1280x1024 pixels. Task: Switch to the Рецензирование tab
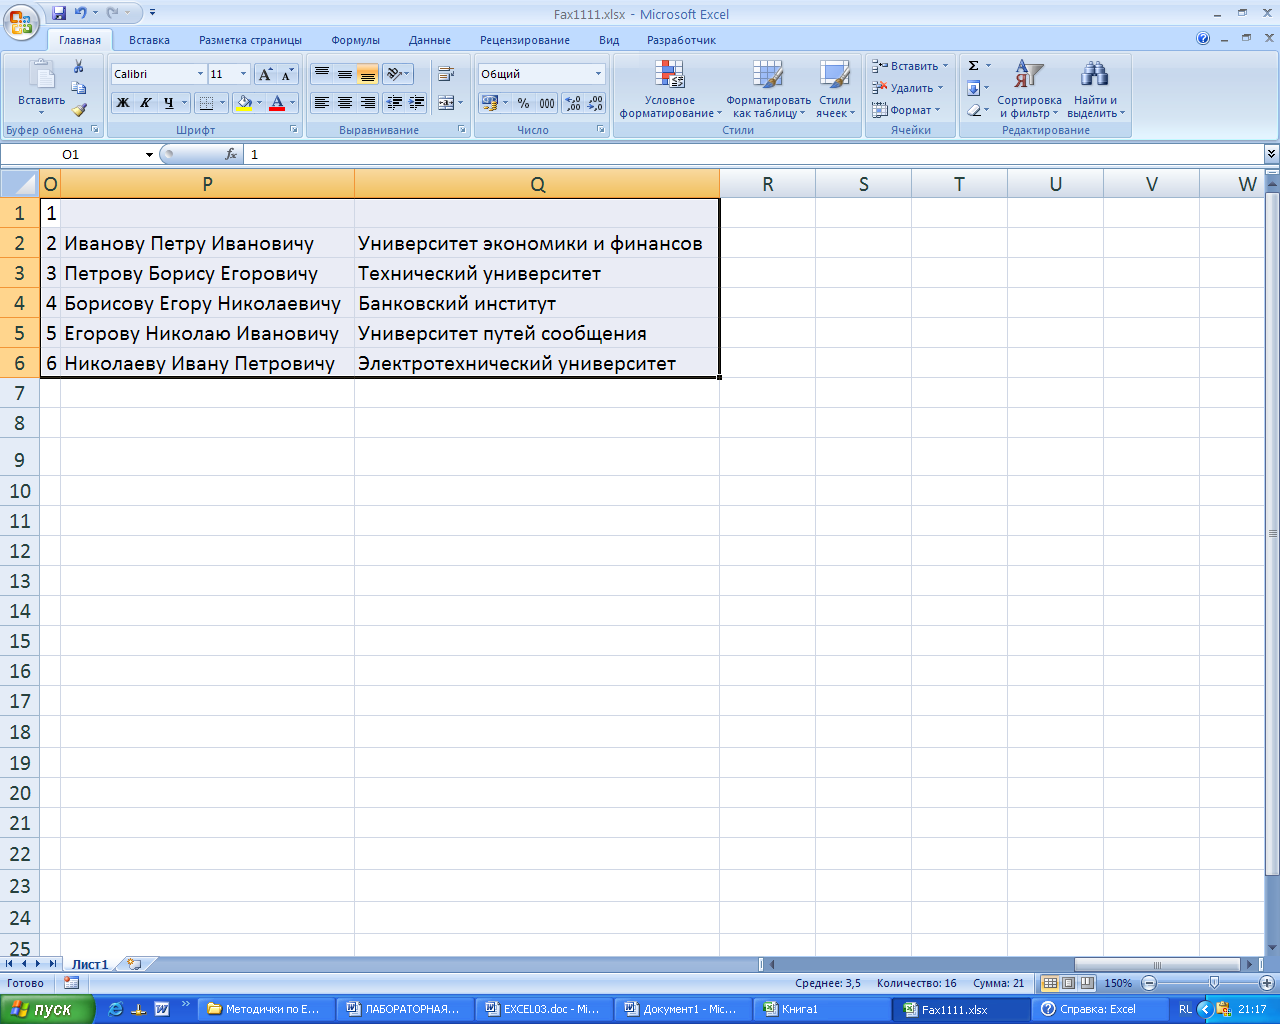tap(525, 40)
